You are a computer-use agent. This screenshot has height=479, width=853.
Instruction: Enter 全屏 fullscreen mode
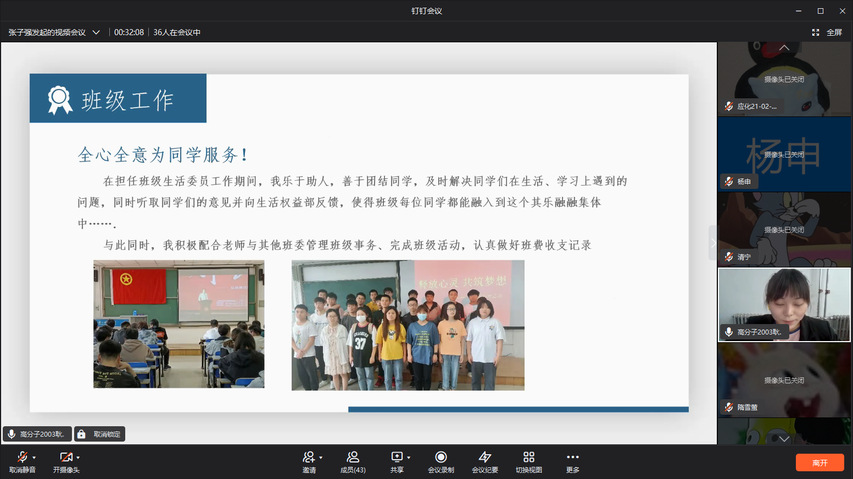click(x=828, y=32)
